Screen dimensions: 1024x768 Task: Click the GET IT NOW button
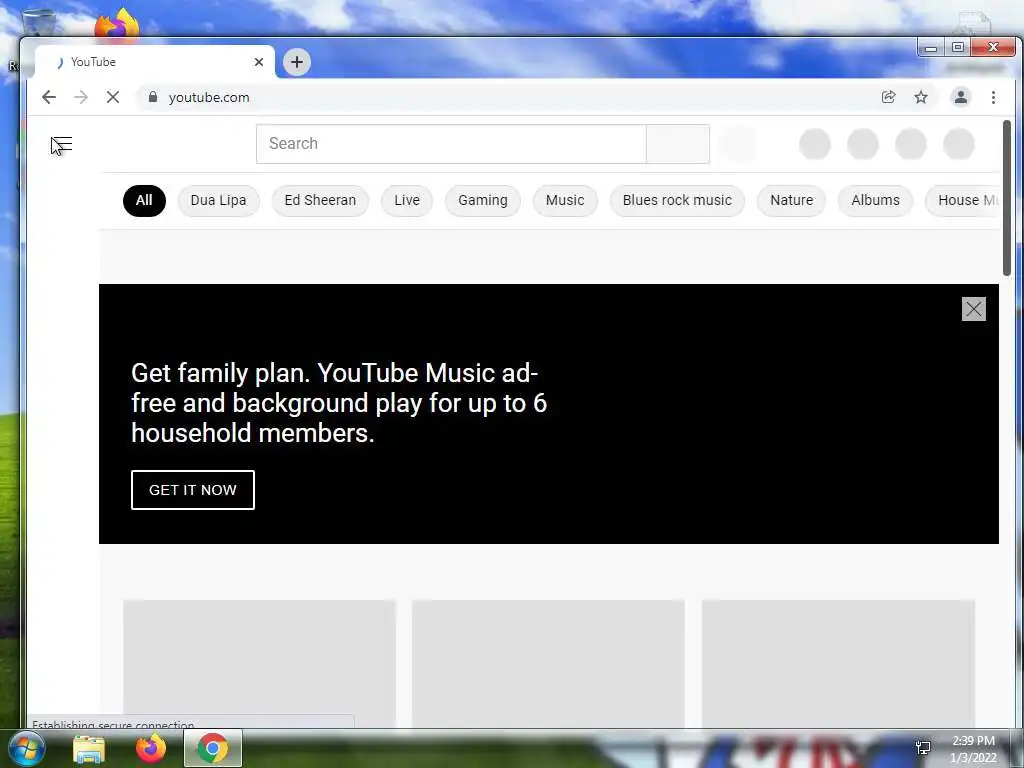tap(193, 490)
